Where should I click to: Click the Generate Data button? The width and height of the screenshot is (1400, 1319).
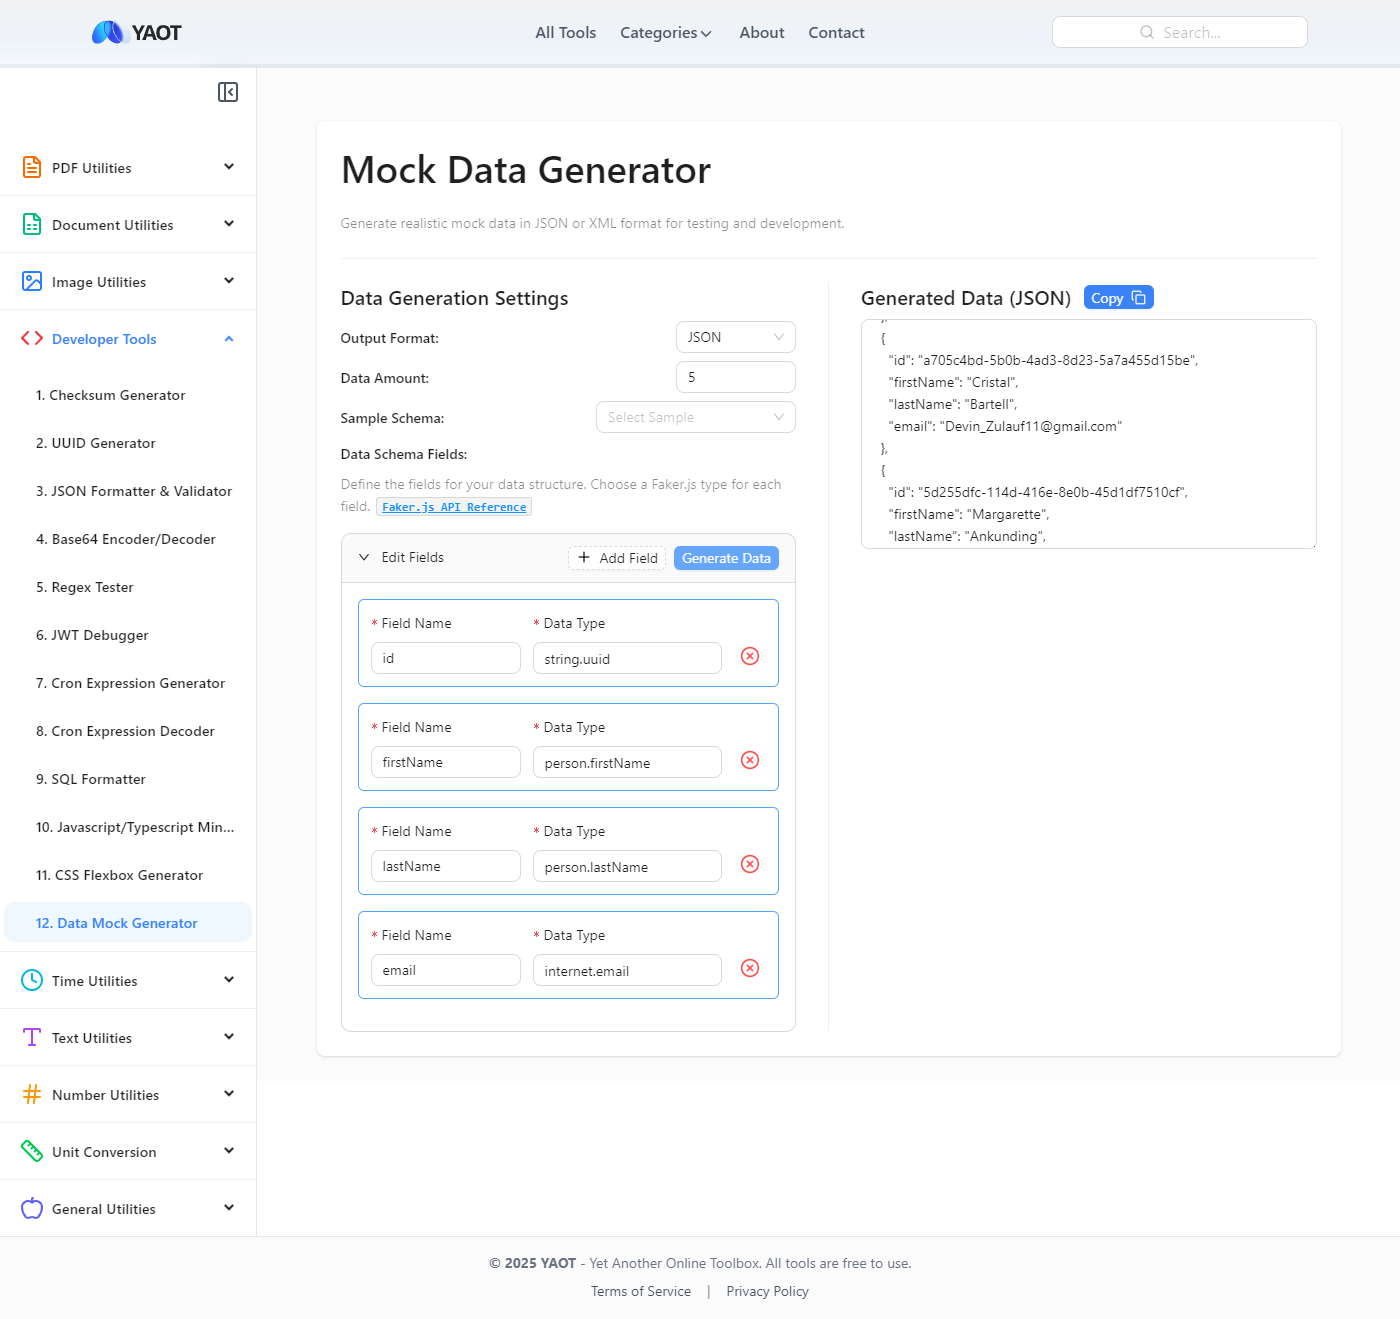tap(725, 557)
